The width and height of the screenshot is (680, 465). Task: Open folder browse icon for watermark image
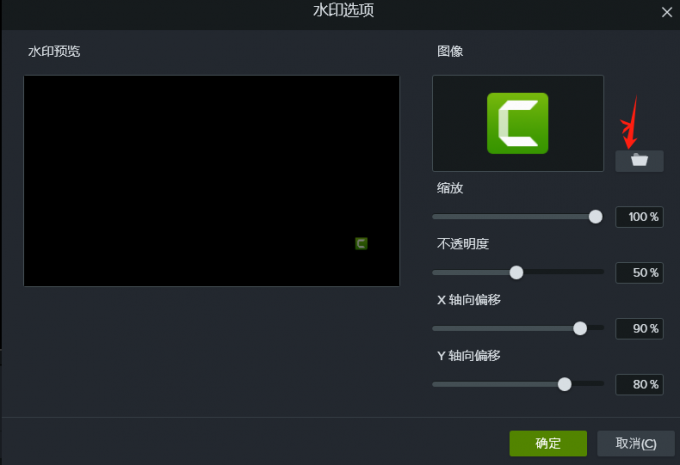(639, 160)
